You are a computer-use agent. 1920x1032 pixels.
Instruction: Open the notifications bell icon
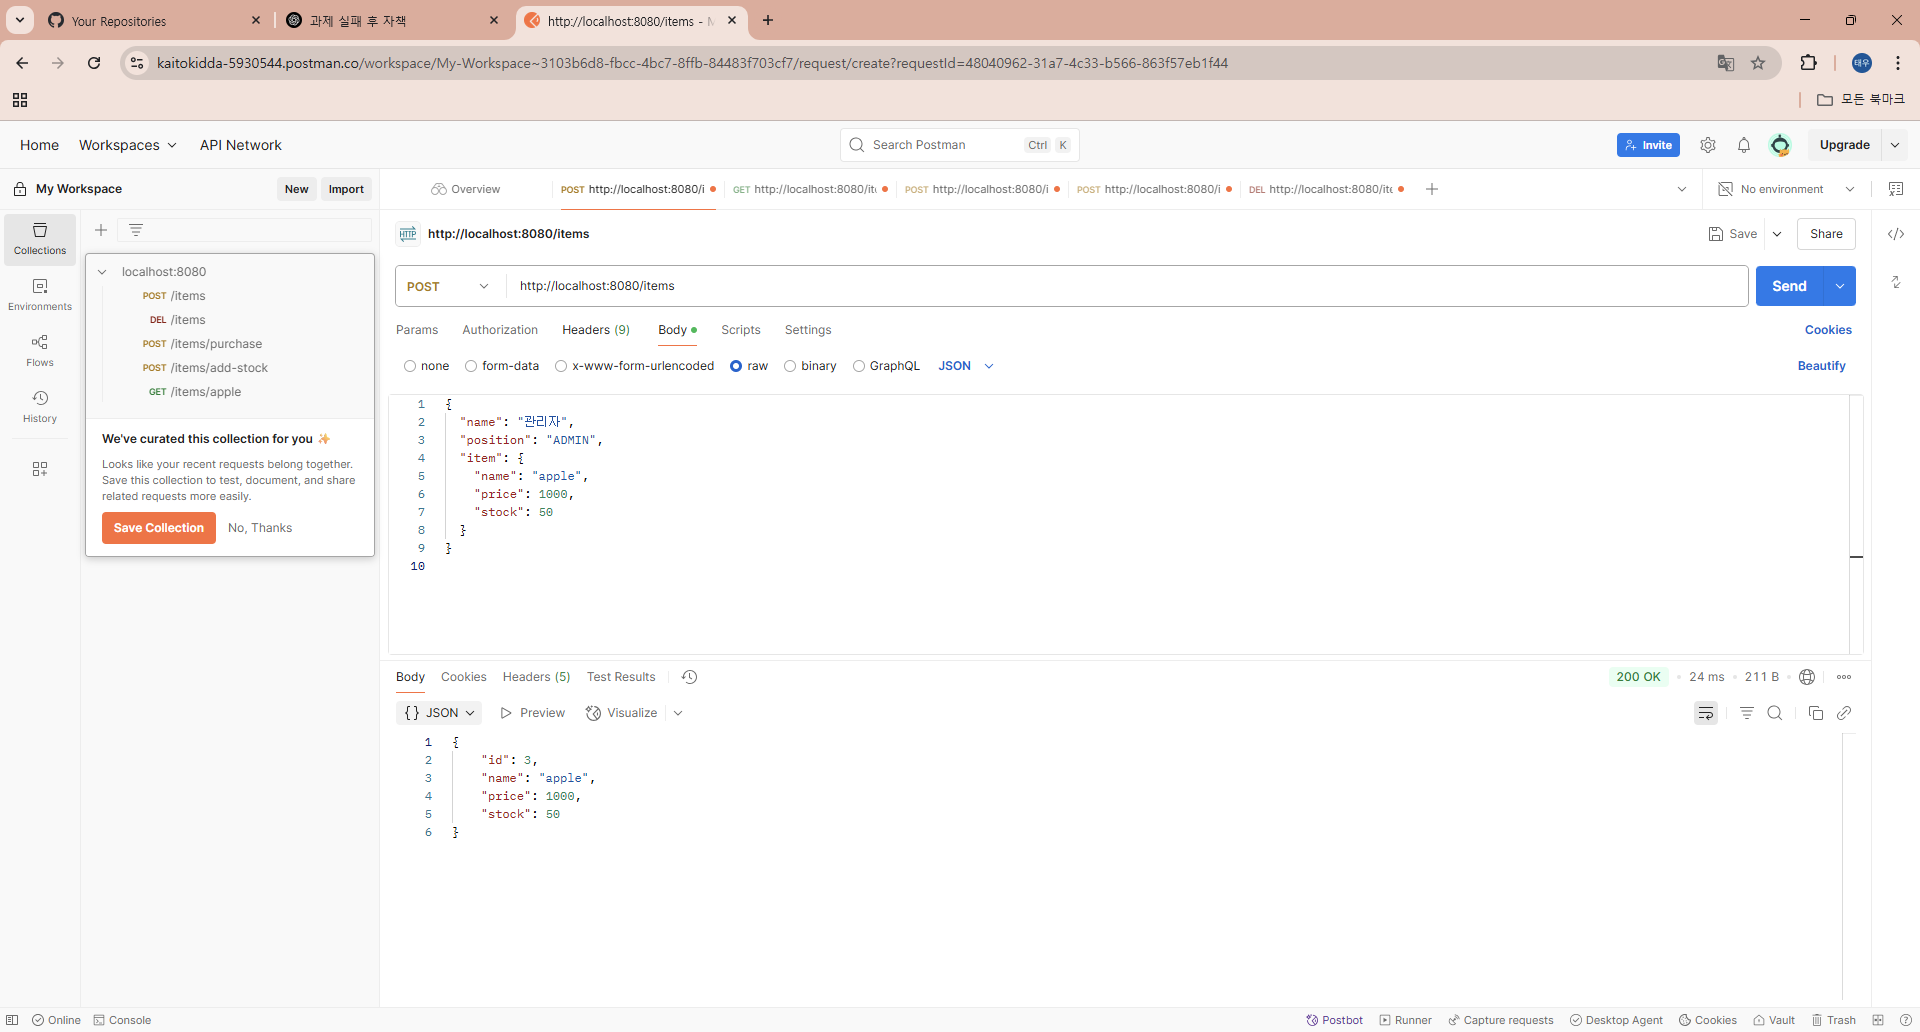(x=1744, y=145)
